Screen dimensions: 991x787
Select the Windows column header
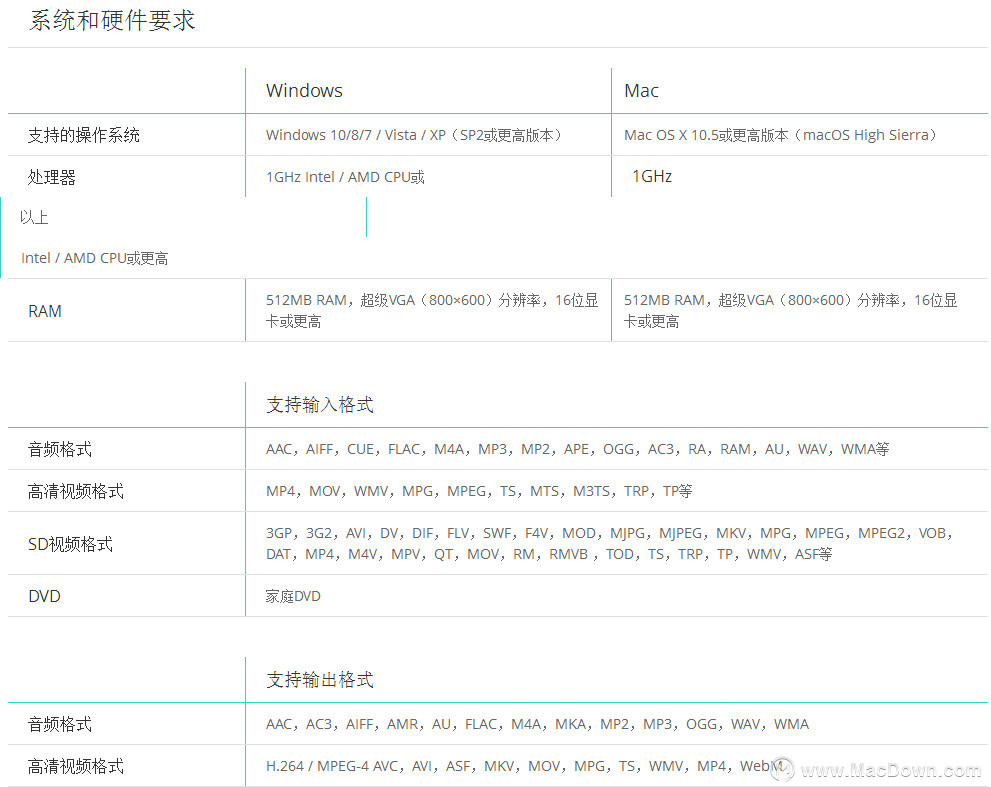coord(304,90)
